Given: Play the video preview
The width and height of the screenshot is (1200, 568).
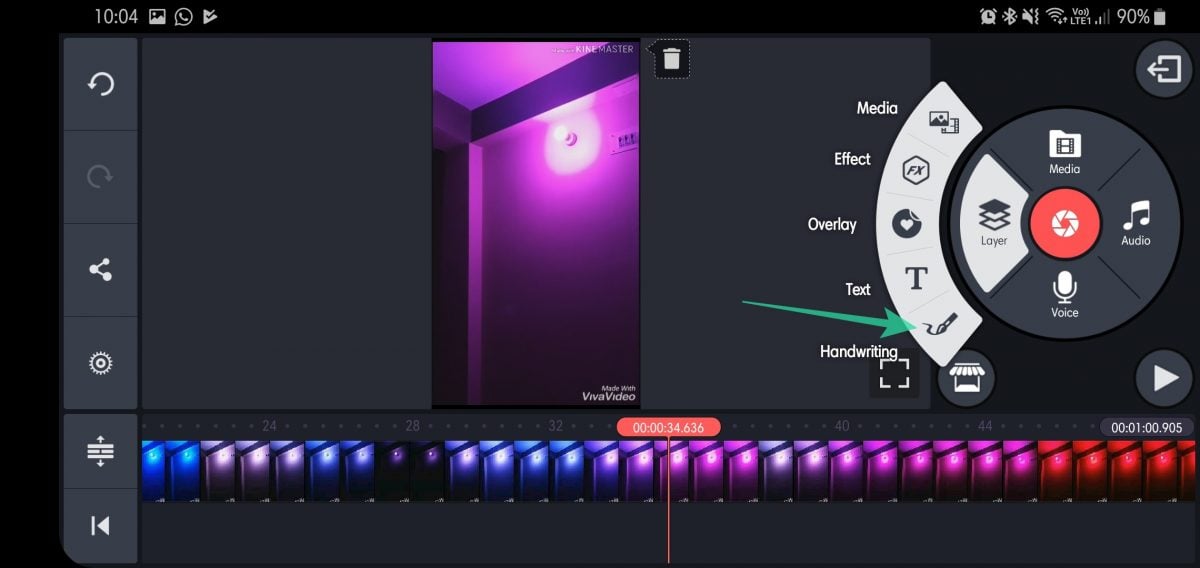Looking at the screenshot, I should click(1164, 378).
